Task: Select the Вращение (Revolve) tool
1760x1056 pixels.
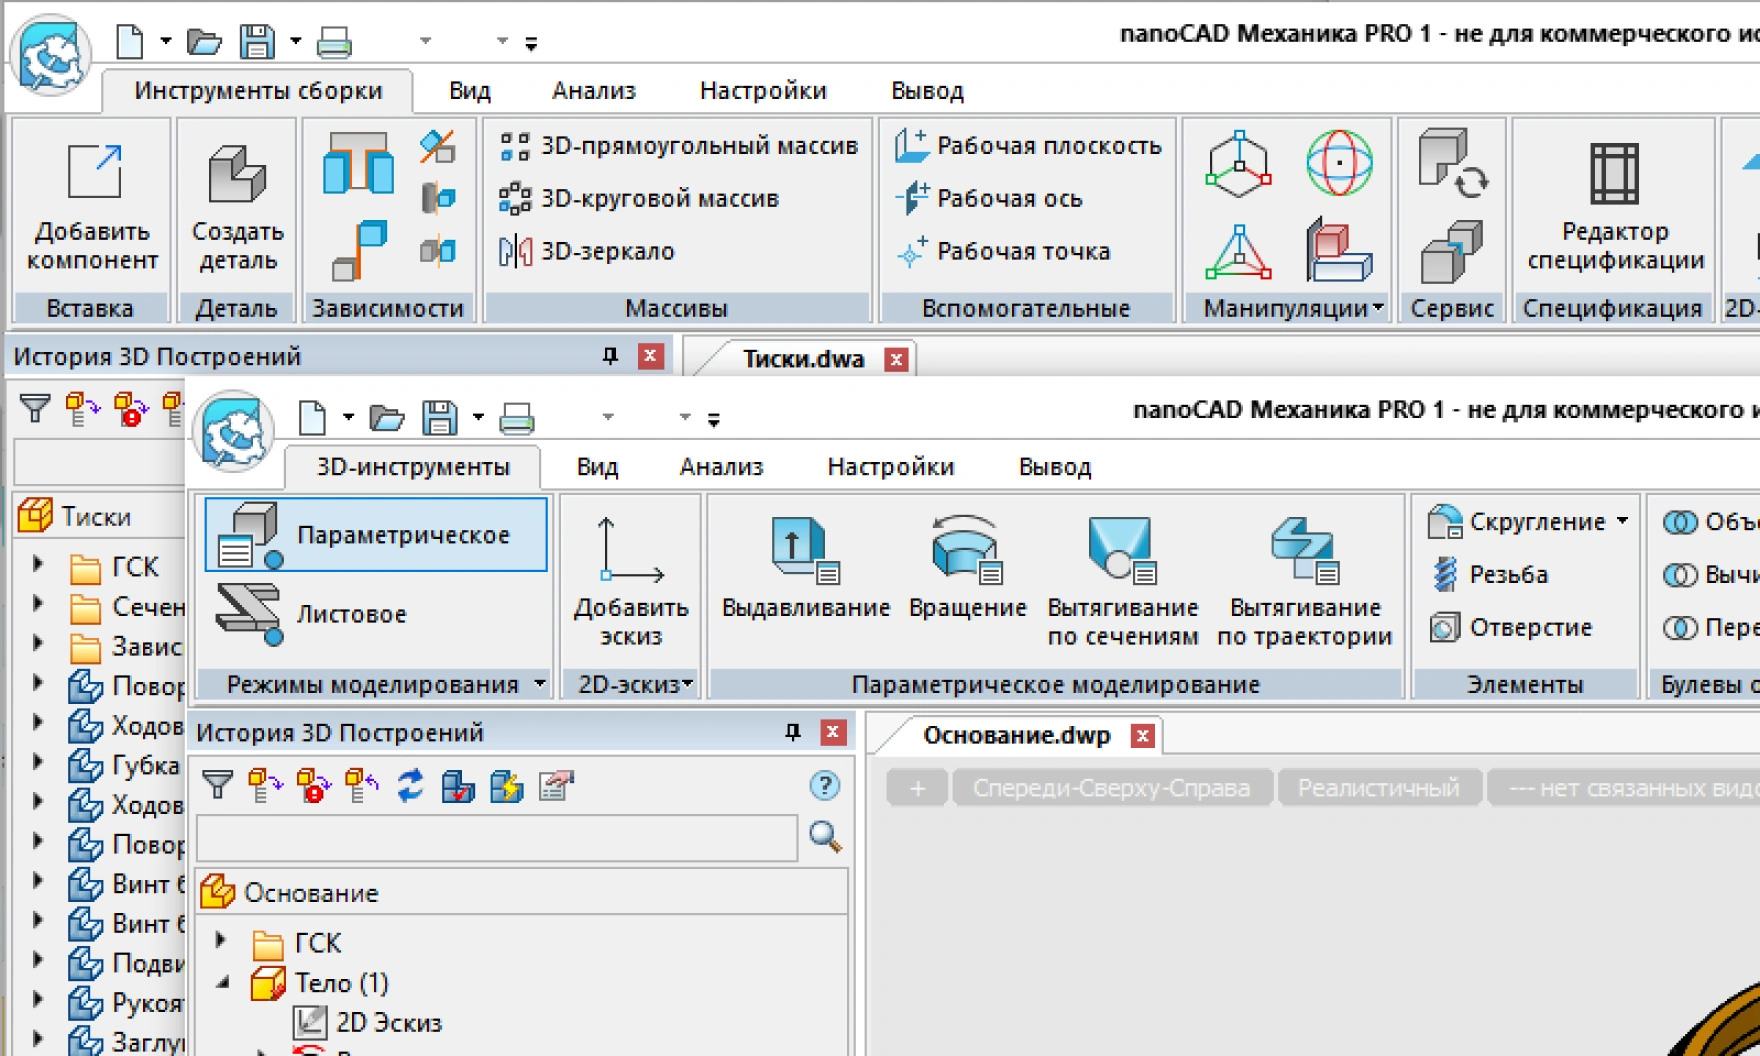Action: pos(966,550)
